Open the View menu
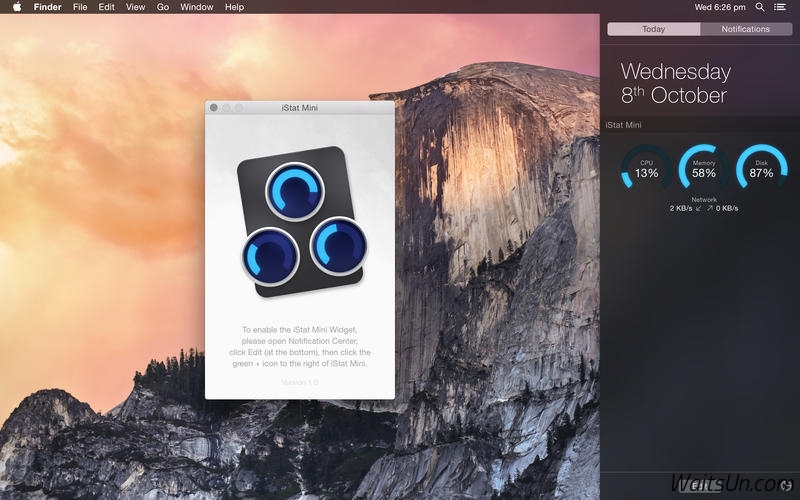The image size is (800, 500). pyautogui.click(x=135, y=7)
